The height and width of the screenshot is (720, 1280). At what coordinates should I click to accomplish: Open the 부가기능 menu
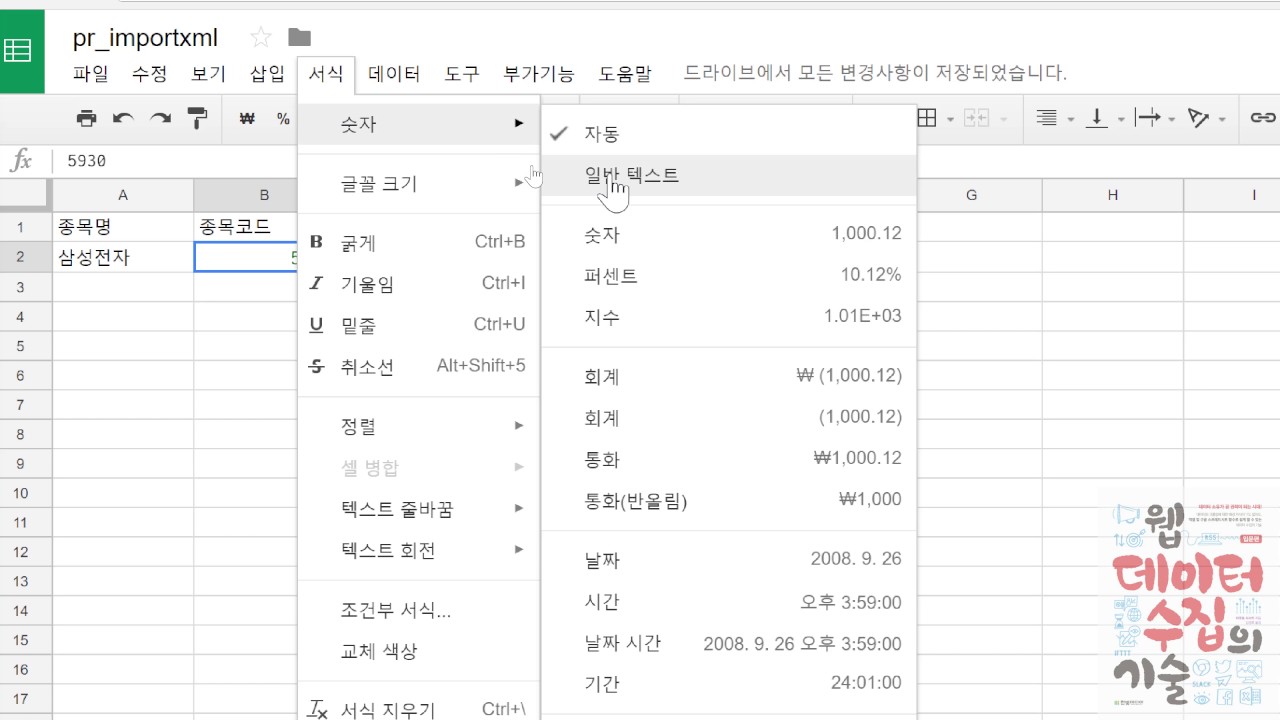[539, 74]
